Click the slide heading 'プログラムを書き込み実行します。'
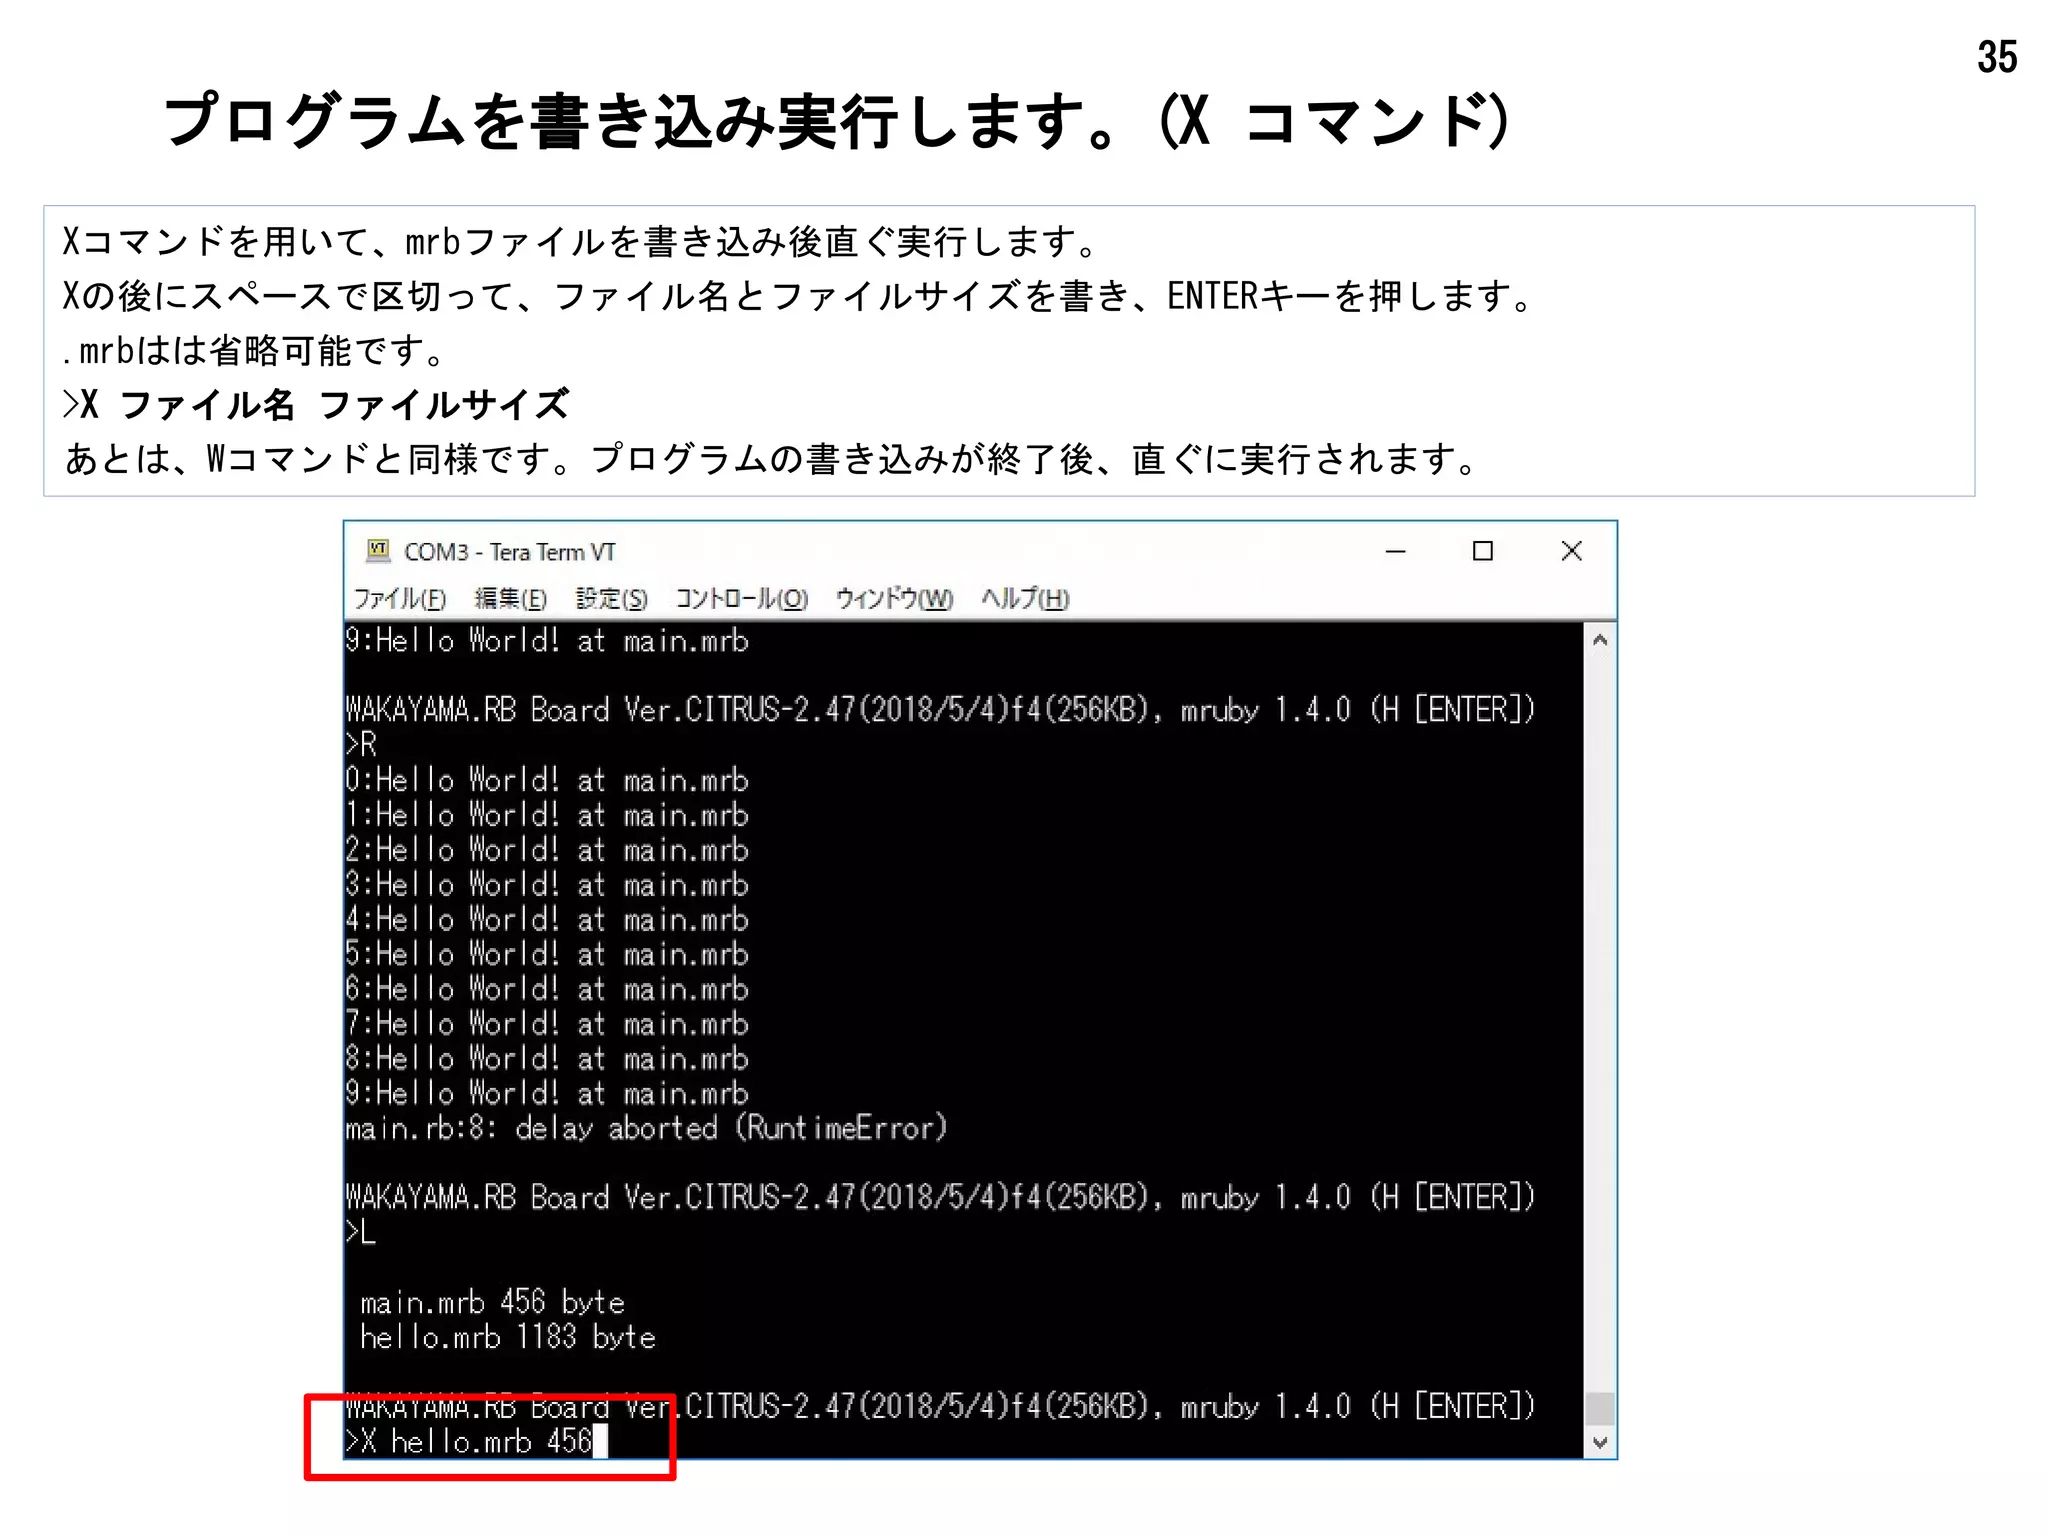Screen dimensions: 2048x1536 pyautogui.click(x=644, y=121)
